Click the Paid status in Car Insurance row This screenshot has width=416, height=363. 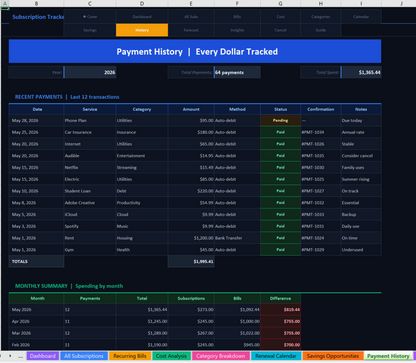coord(280,132)
